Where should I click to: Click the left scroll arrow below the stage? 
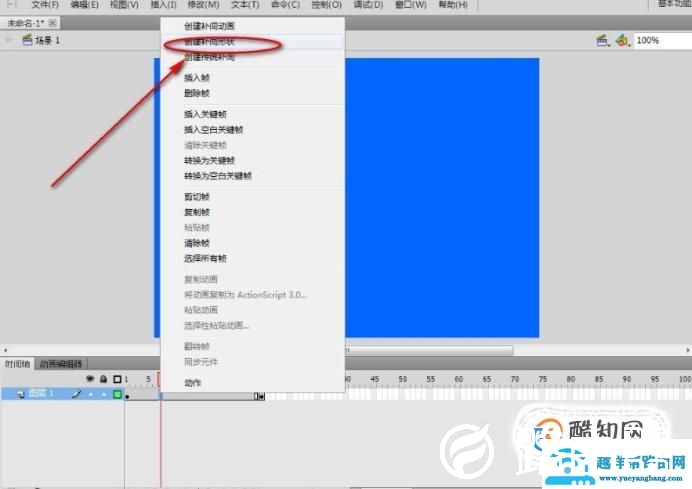[5, 350]
